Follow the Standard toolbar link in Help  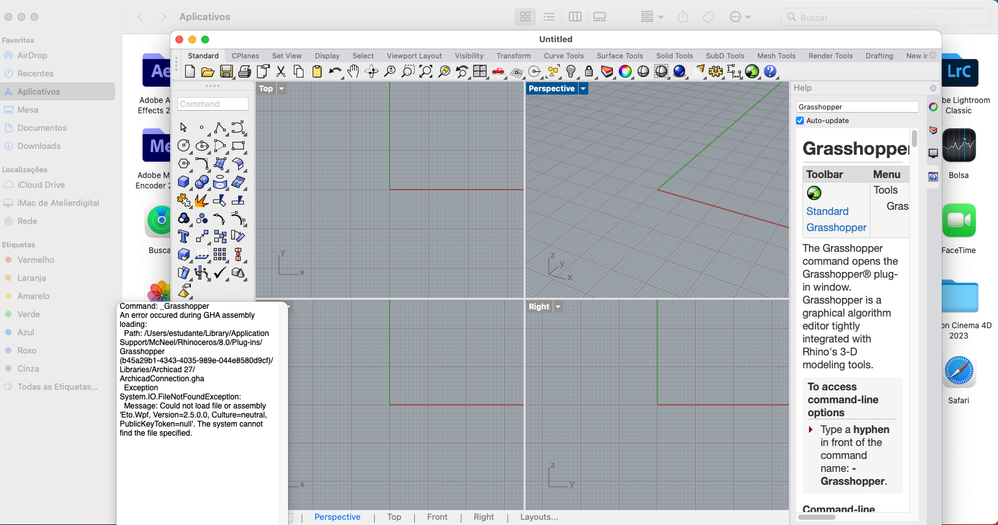click(827, 211)
